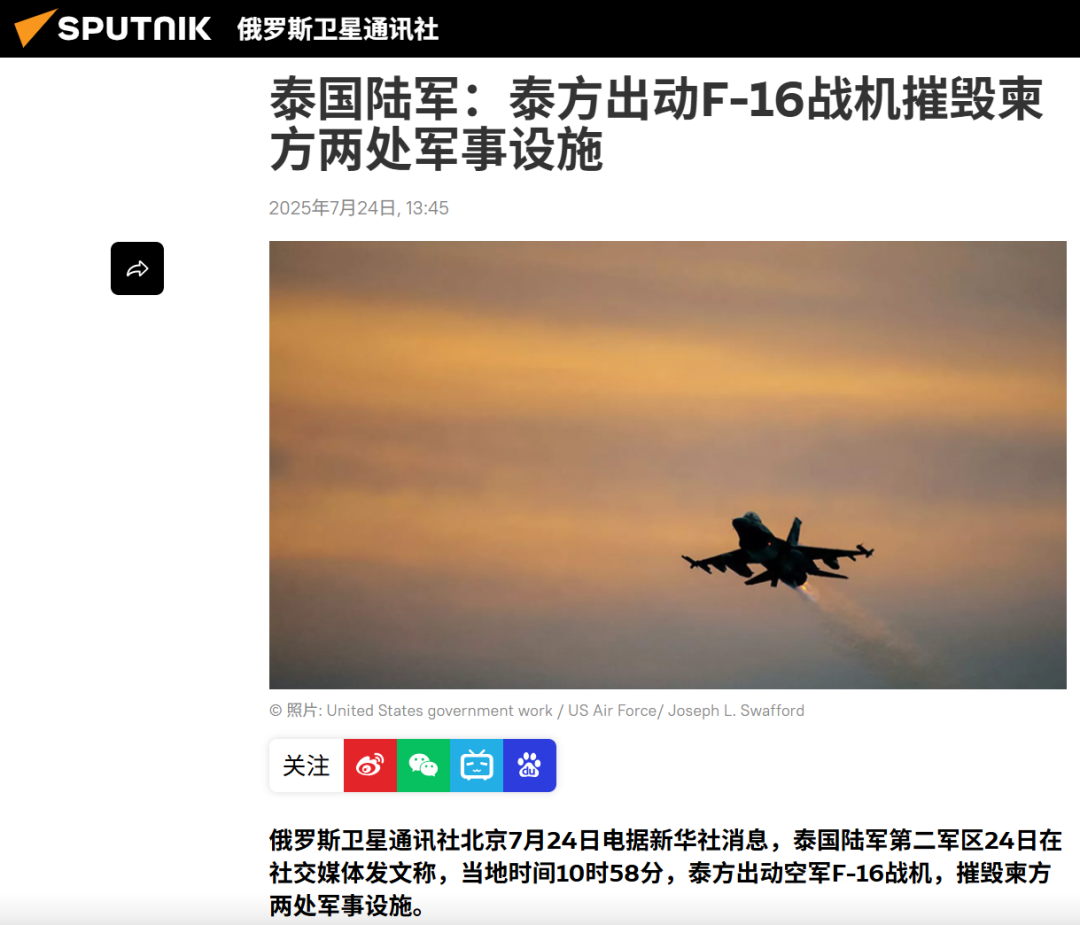Screen dimensions: 1080x925
Task: Open the green WeChat follow icon
Action: click(x=423, y=765)
